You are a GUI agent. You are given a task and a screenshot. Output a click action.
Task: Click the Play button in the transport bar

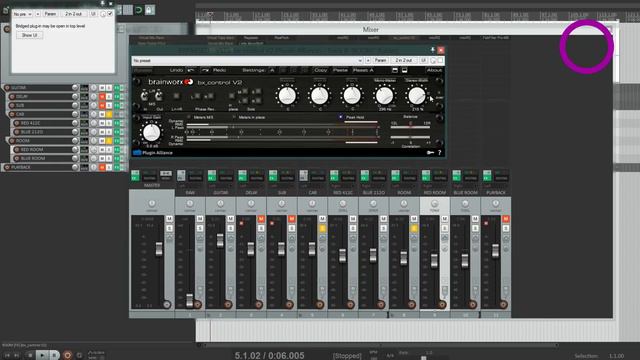pyautogui.click(x=42, y=355)
